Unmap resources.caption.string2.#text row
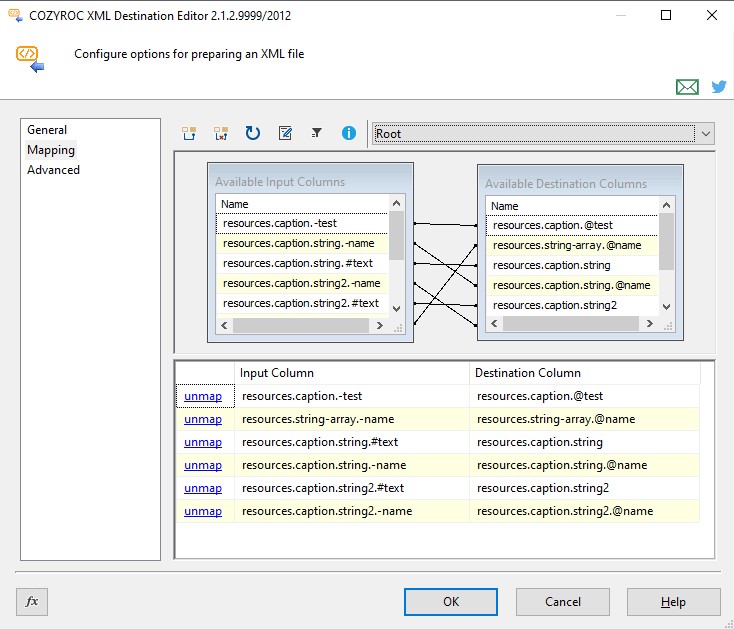This screenshot has height=629, width=734. point(203,488)
